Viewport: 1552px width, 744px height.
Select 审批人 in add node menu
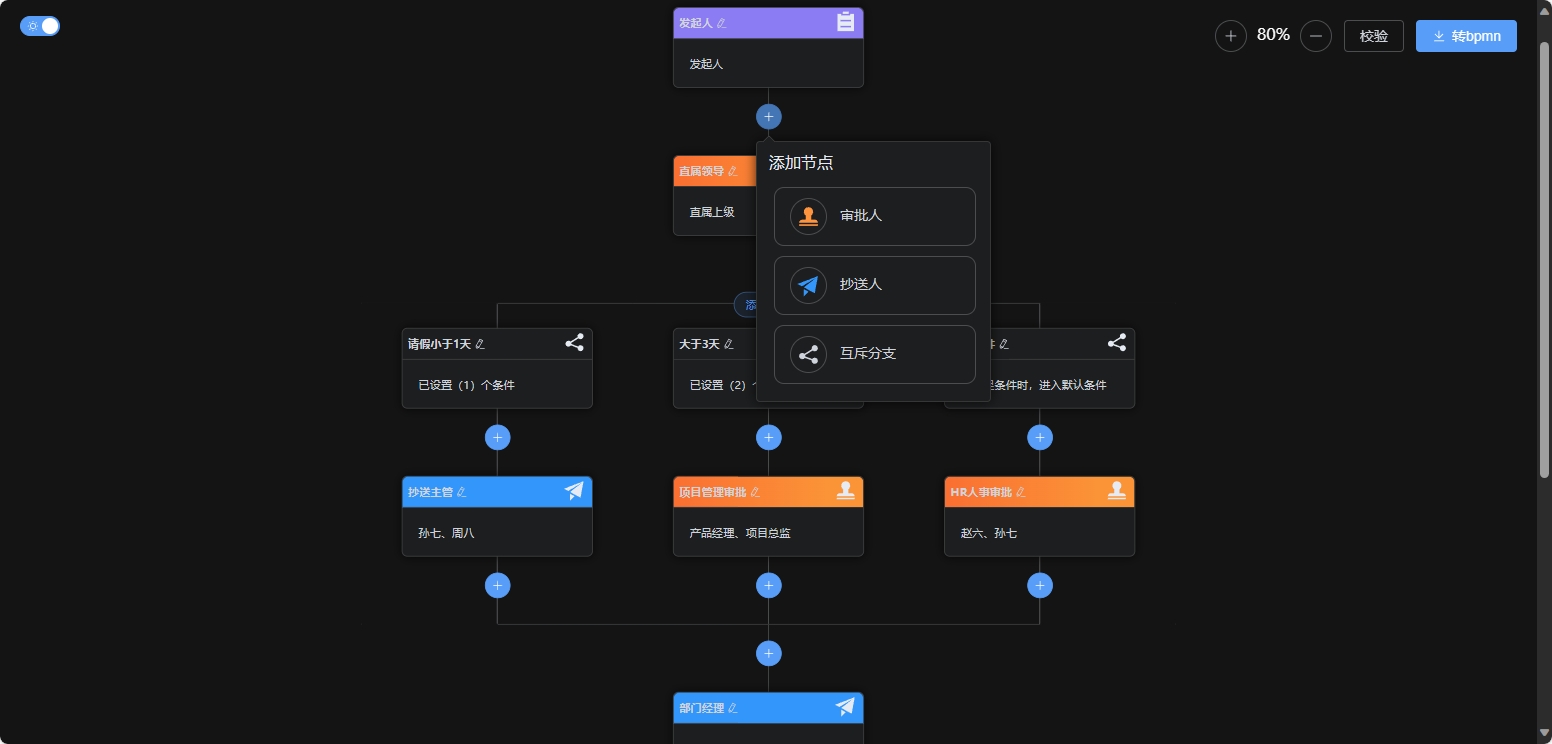pos(874,216)
